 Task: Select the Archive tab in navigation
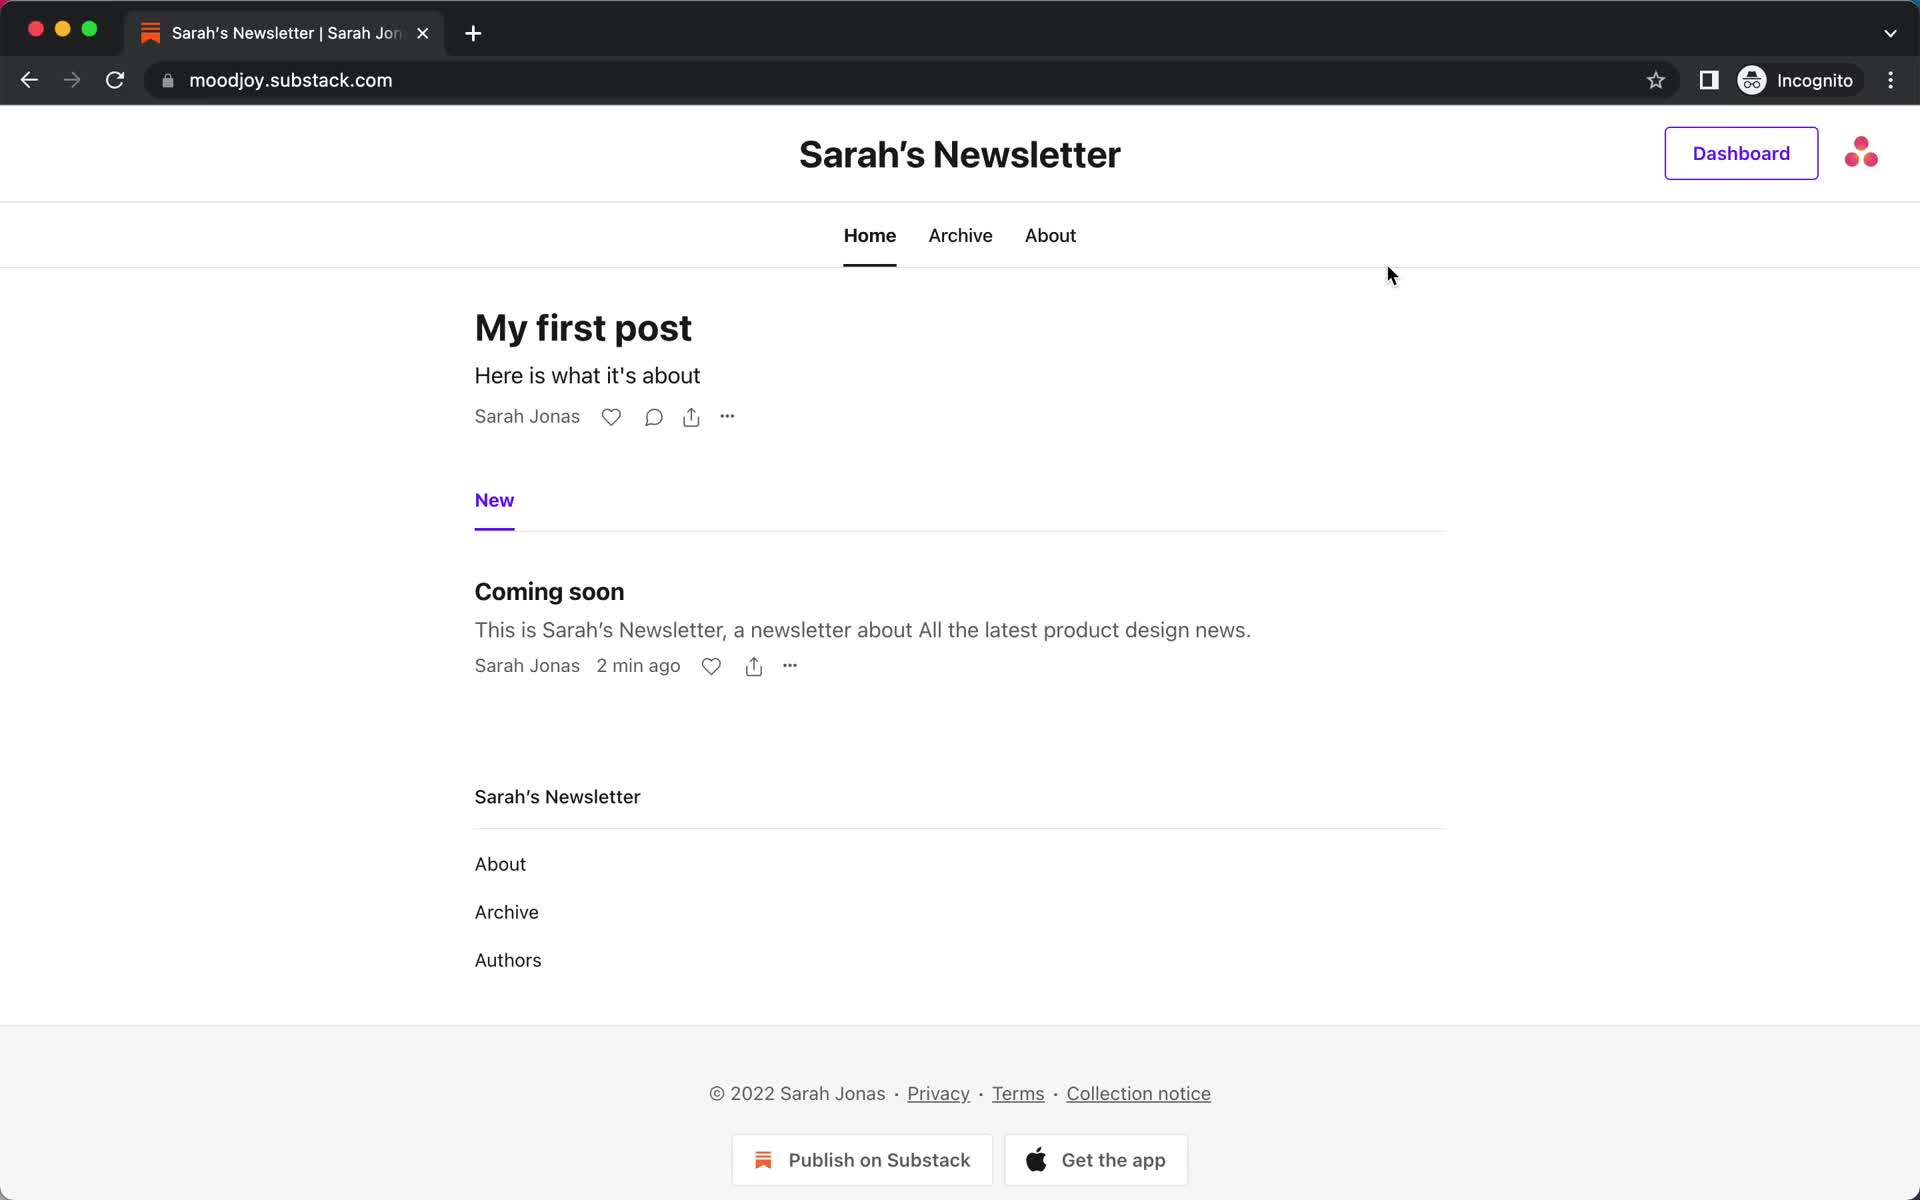(959, 235)
